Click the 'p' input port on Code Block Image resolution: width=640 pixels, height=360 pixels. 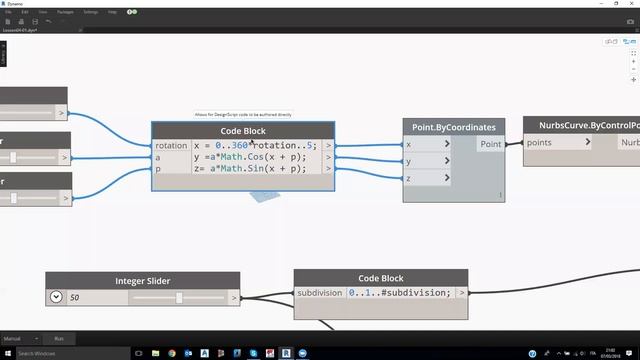(x=171, y=169)
